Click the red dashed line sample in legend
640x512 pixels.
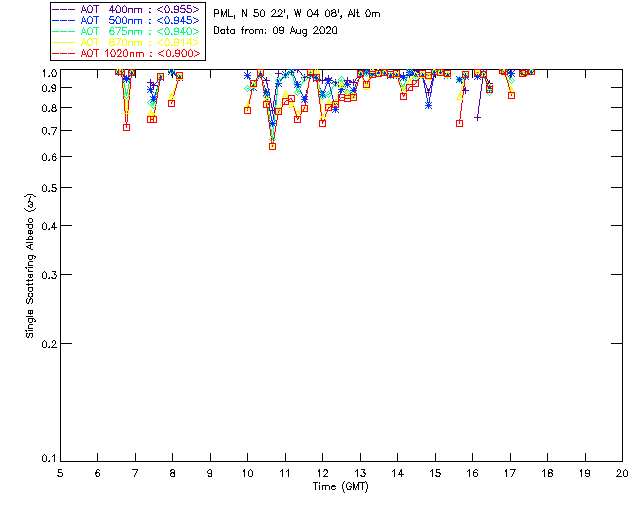tap(64, 53)
